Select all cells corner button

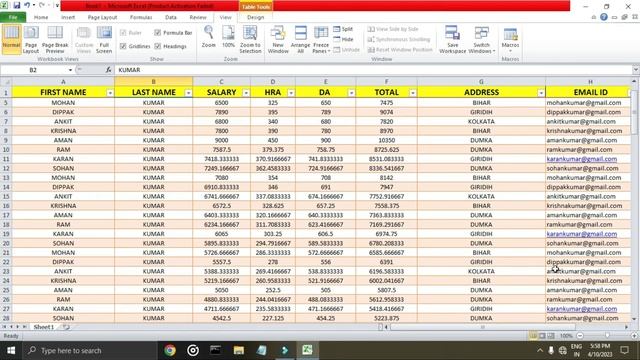click(6, 82)
